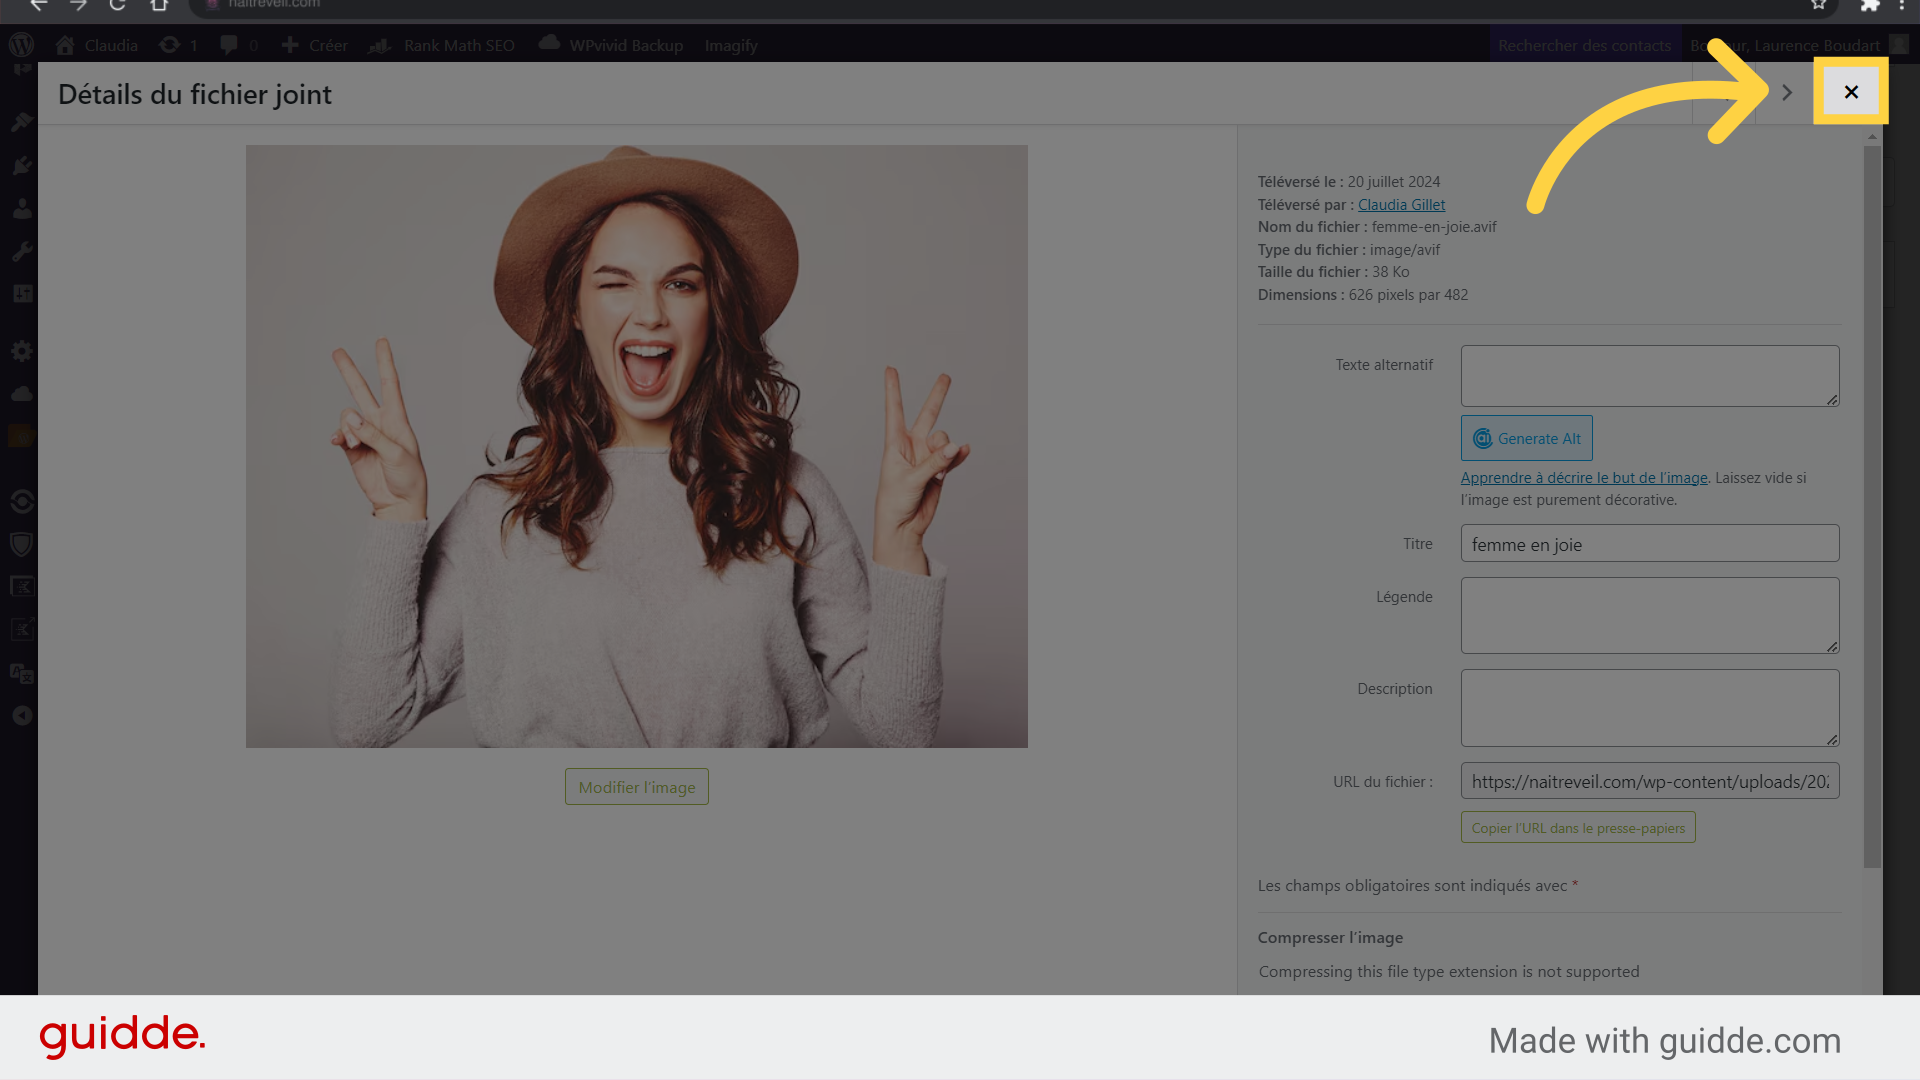
Task: Click Copier l'URL dans le presse-papiers button
Action: click(x=1578, y=828)
